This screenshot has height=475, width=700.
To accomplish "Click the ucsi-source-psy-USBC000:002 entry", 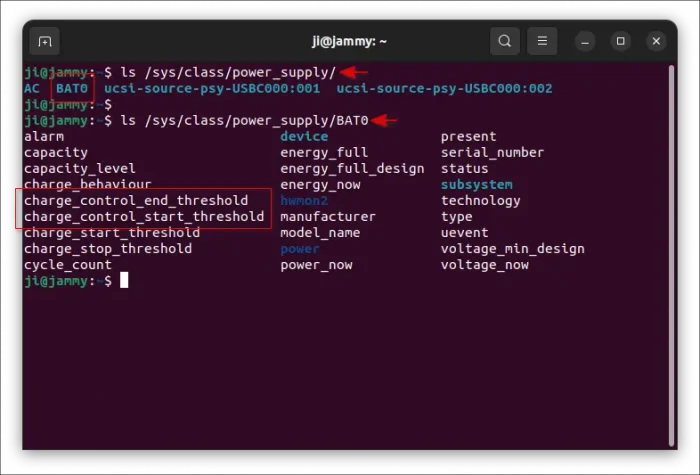I will coord(444,88).
